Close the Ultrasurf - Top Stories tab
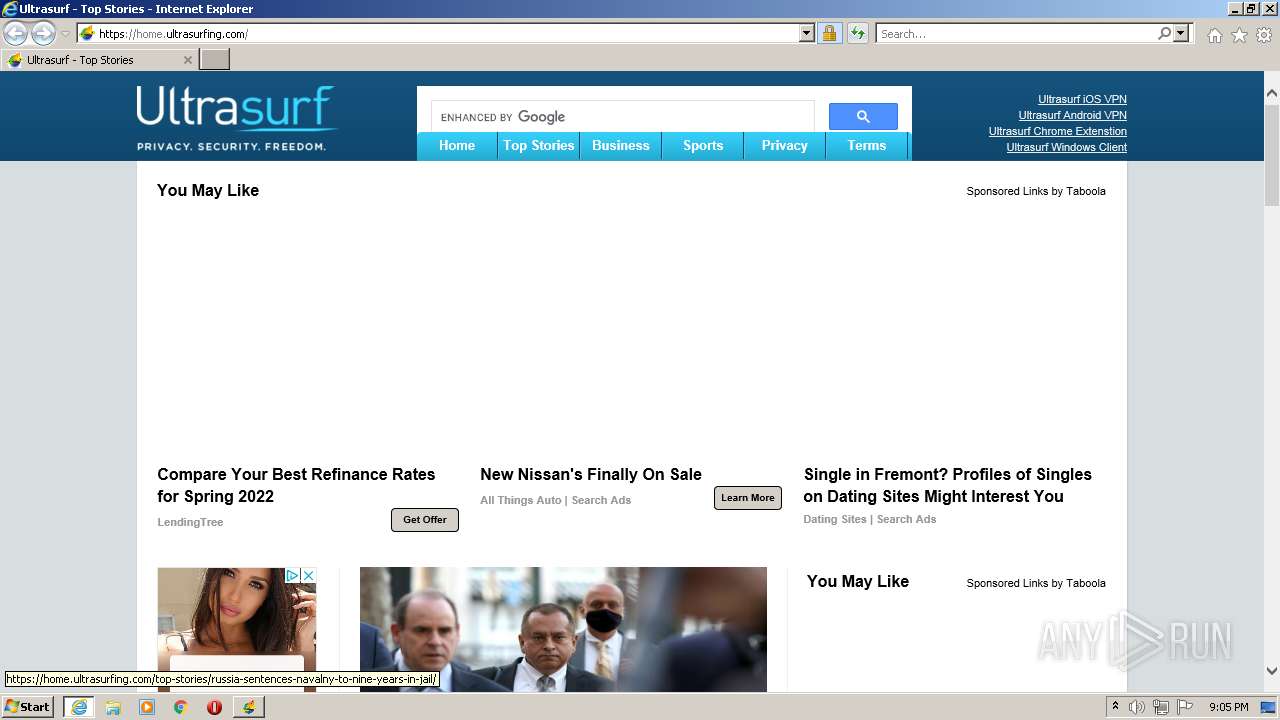Screen dimensions: 1280x720 (187, 60)
